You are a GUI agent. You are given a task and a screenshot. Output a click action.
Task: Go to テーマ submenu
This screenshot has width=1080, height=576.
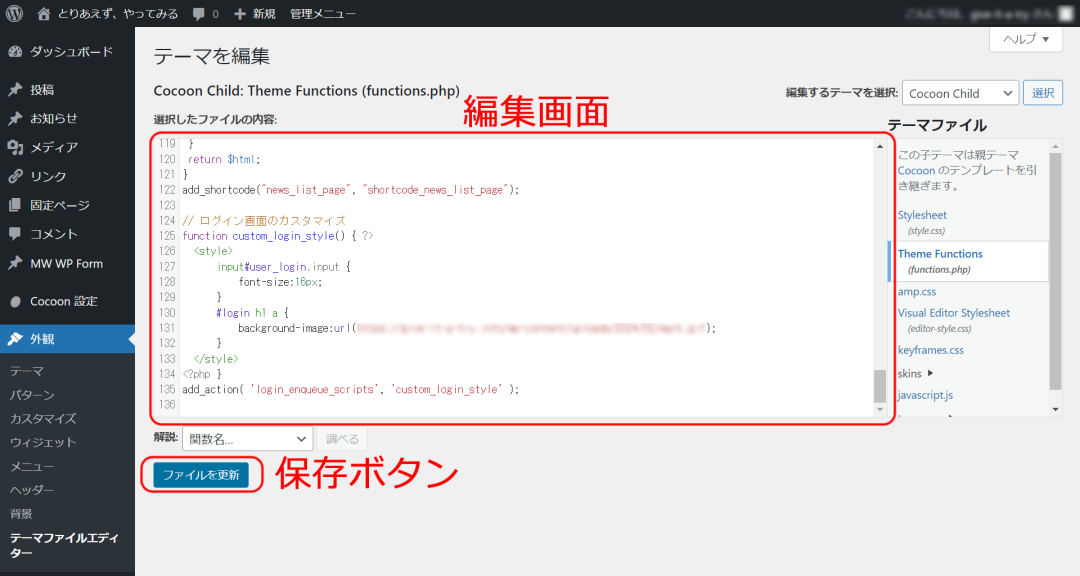27,371
